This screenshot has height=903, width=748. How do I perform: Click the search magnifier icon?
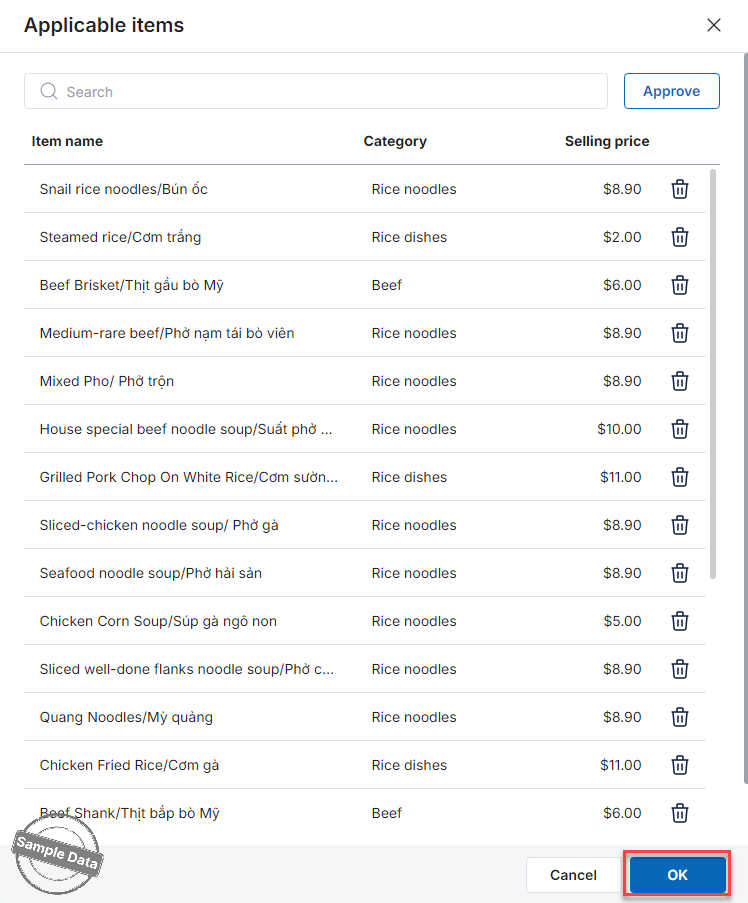click(48, 92)
